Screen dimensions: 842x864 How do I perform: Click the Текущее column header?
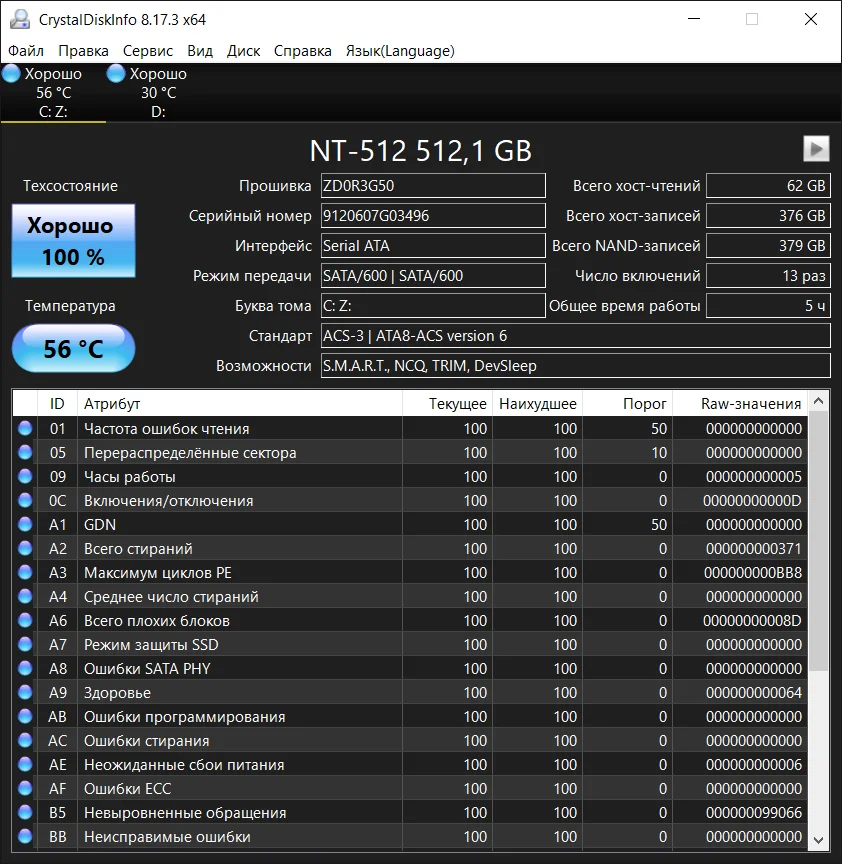(447, 404)
